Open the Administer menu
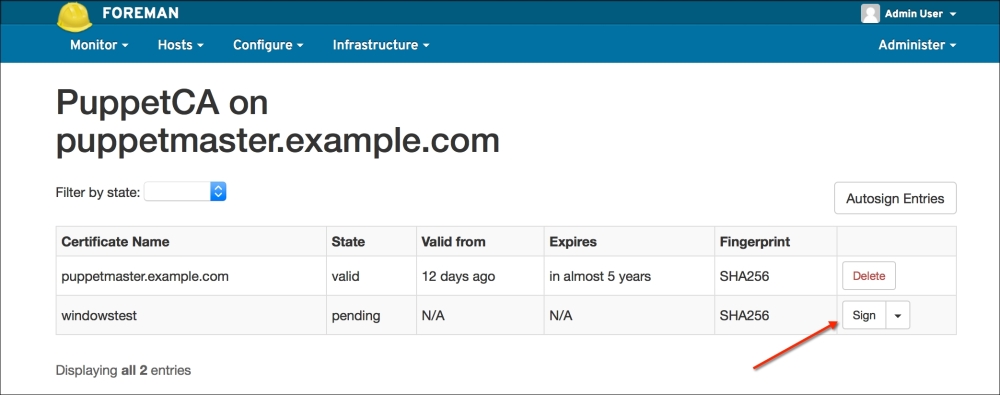1000x395 pixels. click(x=917, y=45)
